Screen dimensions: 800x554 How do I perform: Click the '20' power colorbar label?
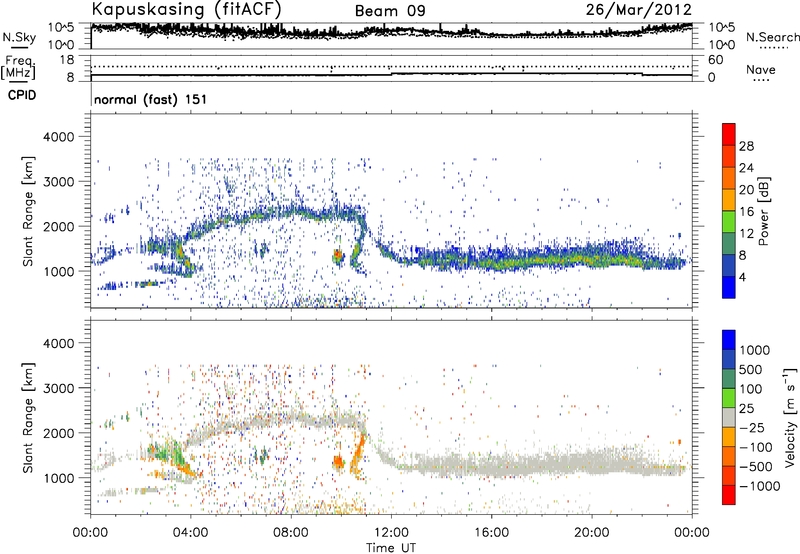[x=746, y=190]
